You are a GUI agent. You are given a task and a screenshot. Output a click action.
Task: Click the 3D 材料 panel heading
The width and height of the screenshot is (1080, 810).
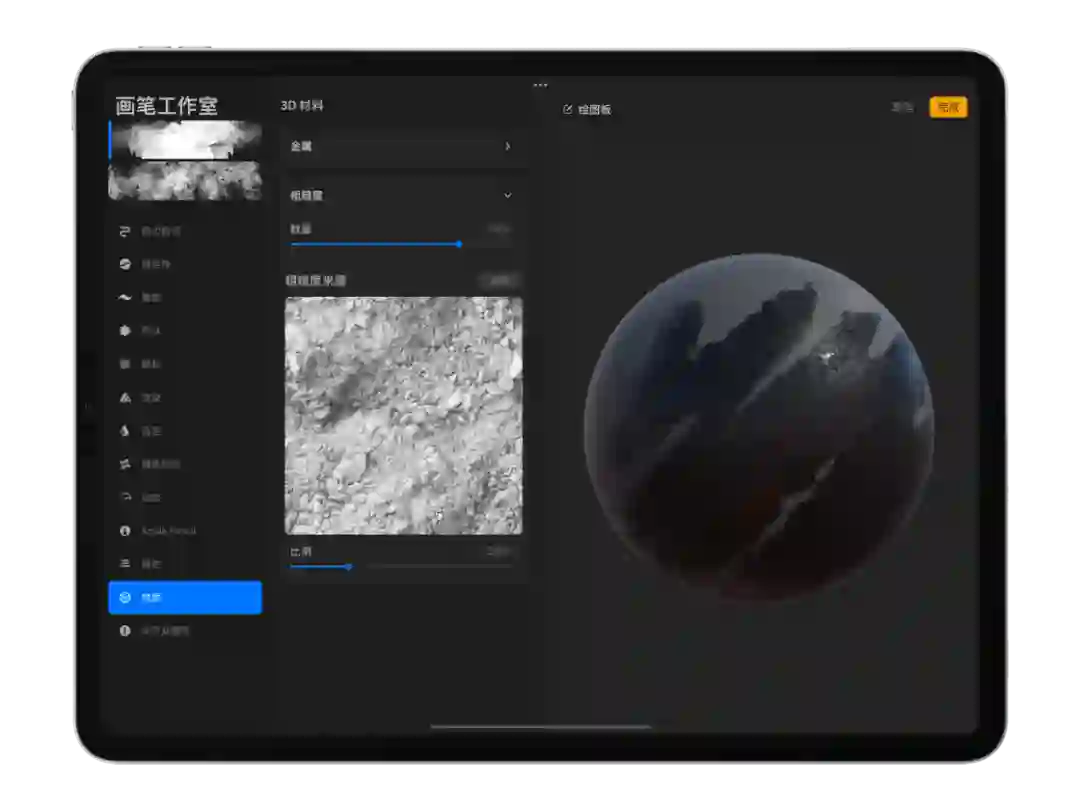click(x=302, y=105)
